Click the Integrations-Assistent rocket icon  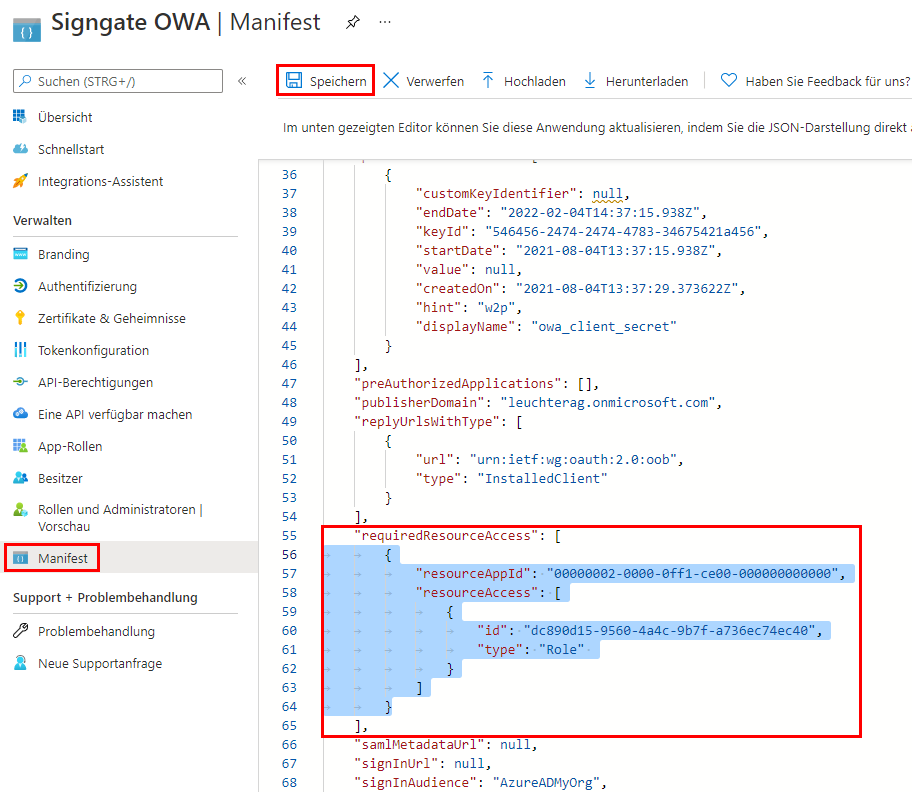click(20, 181)
